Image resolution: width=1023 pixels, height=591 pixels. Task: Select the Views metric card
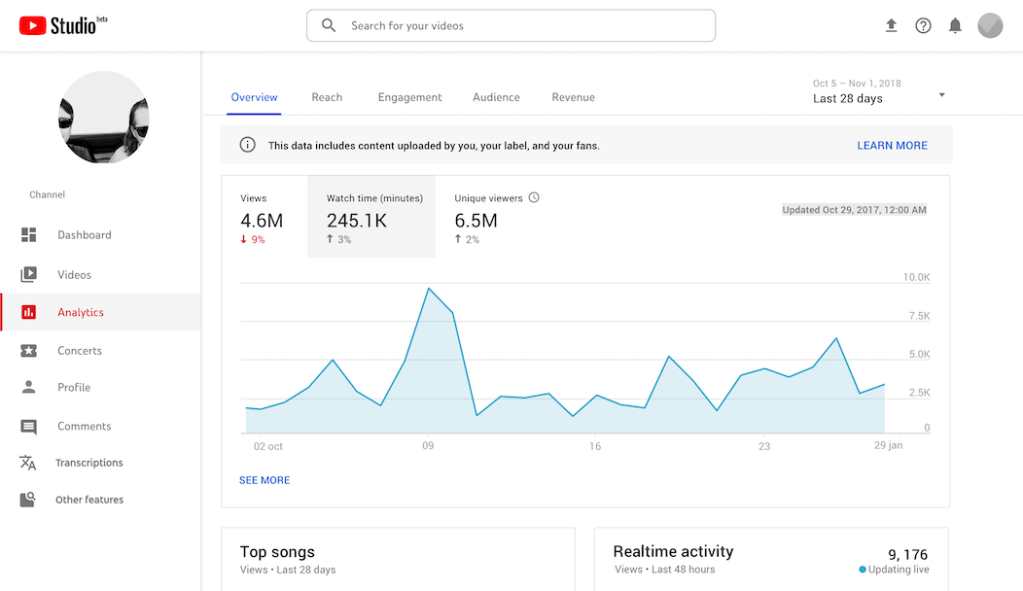point(263,217)
